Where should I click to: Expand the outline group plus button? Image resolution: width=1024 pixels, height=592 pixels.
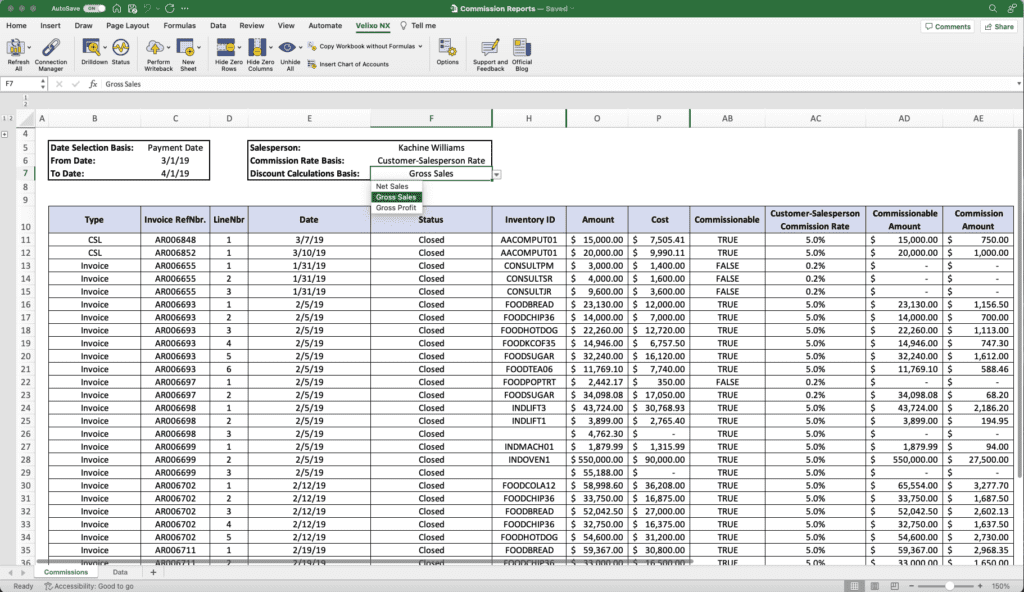(x=5, y=134)
